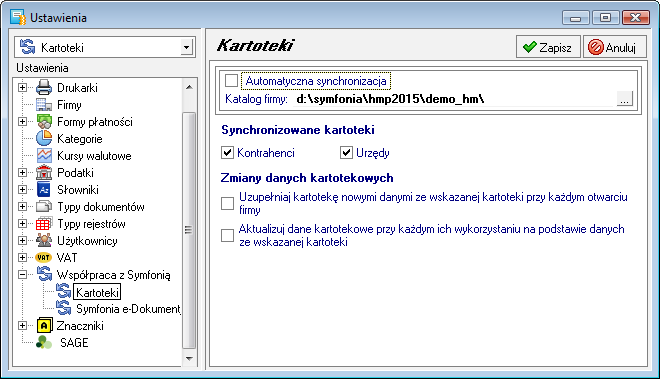Image resolution: width=660 pixels, height=379 pixels.
Task: Click the Słowniki dictionary icon
Action: tap(44, 190)
